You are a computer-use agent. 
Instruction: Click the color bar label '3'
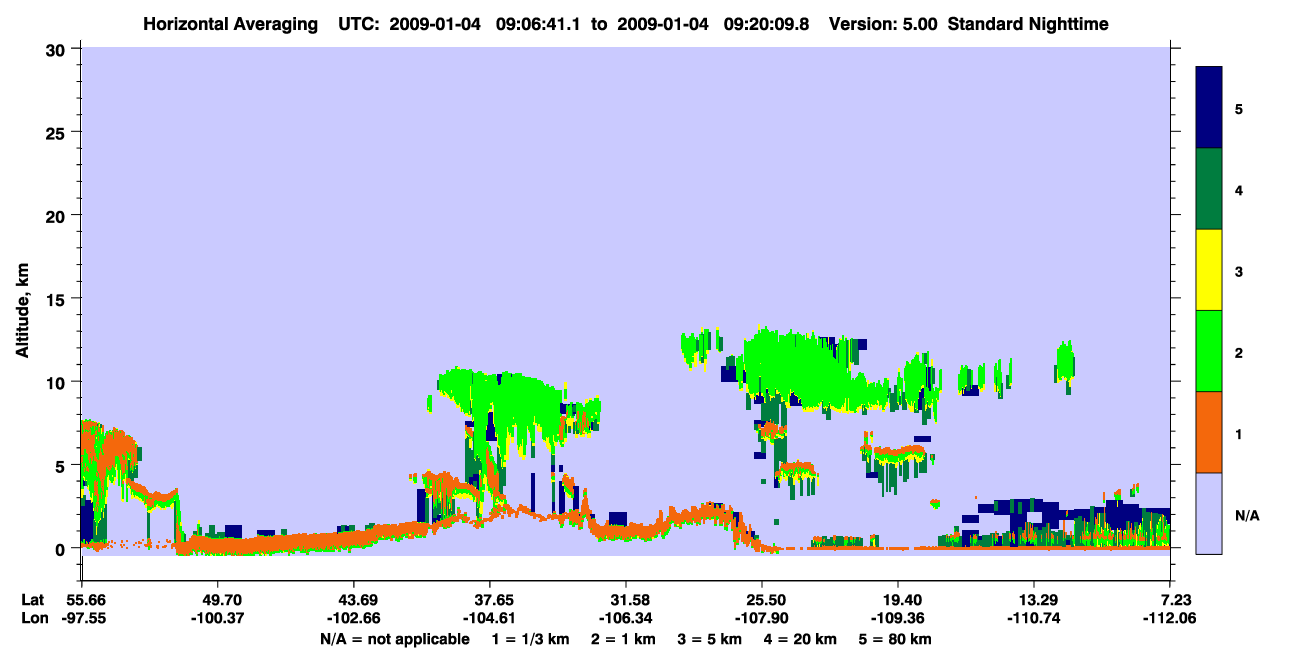coord(1238,270)
